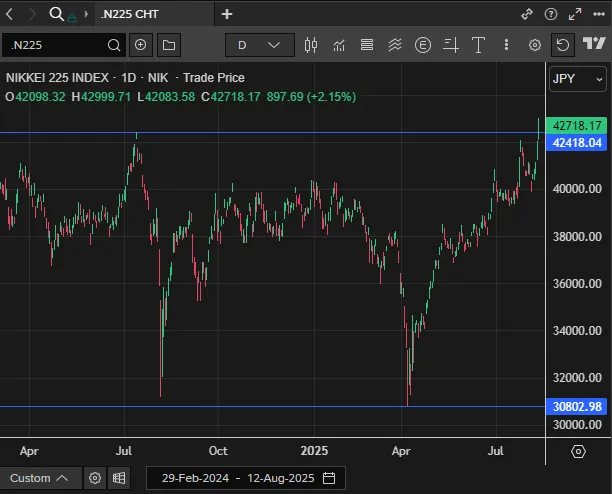Open the wavy lines analysis icon
Viewport: 612px width, 494px height.
[x=395, y=45]
